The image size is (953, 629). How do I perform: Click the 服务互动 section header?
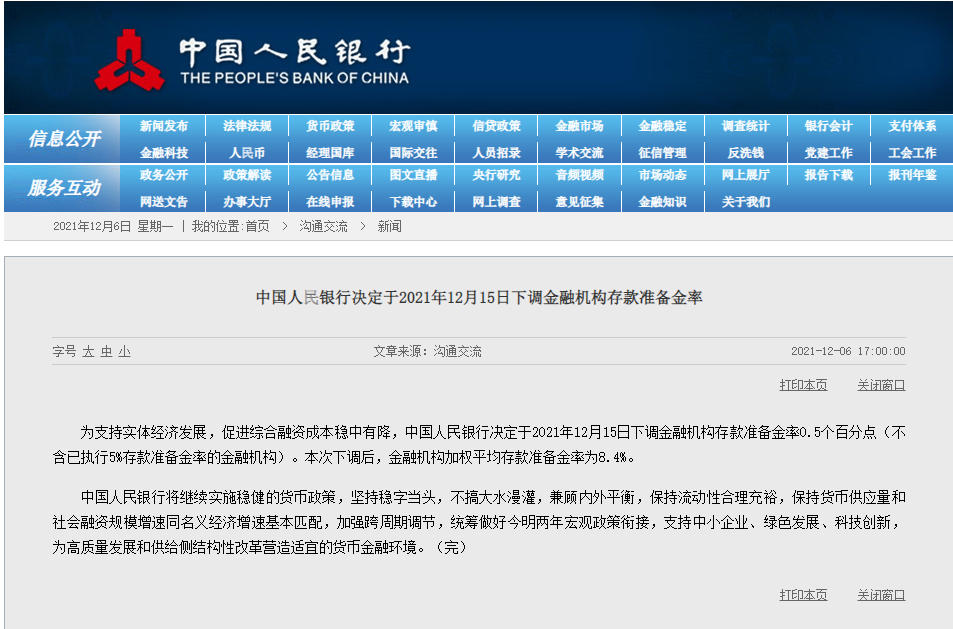point(64,188)
